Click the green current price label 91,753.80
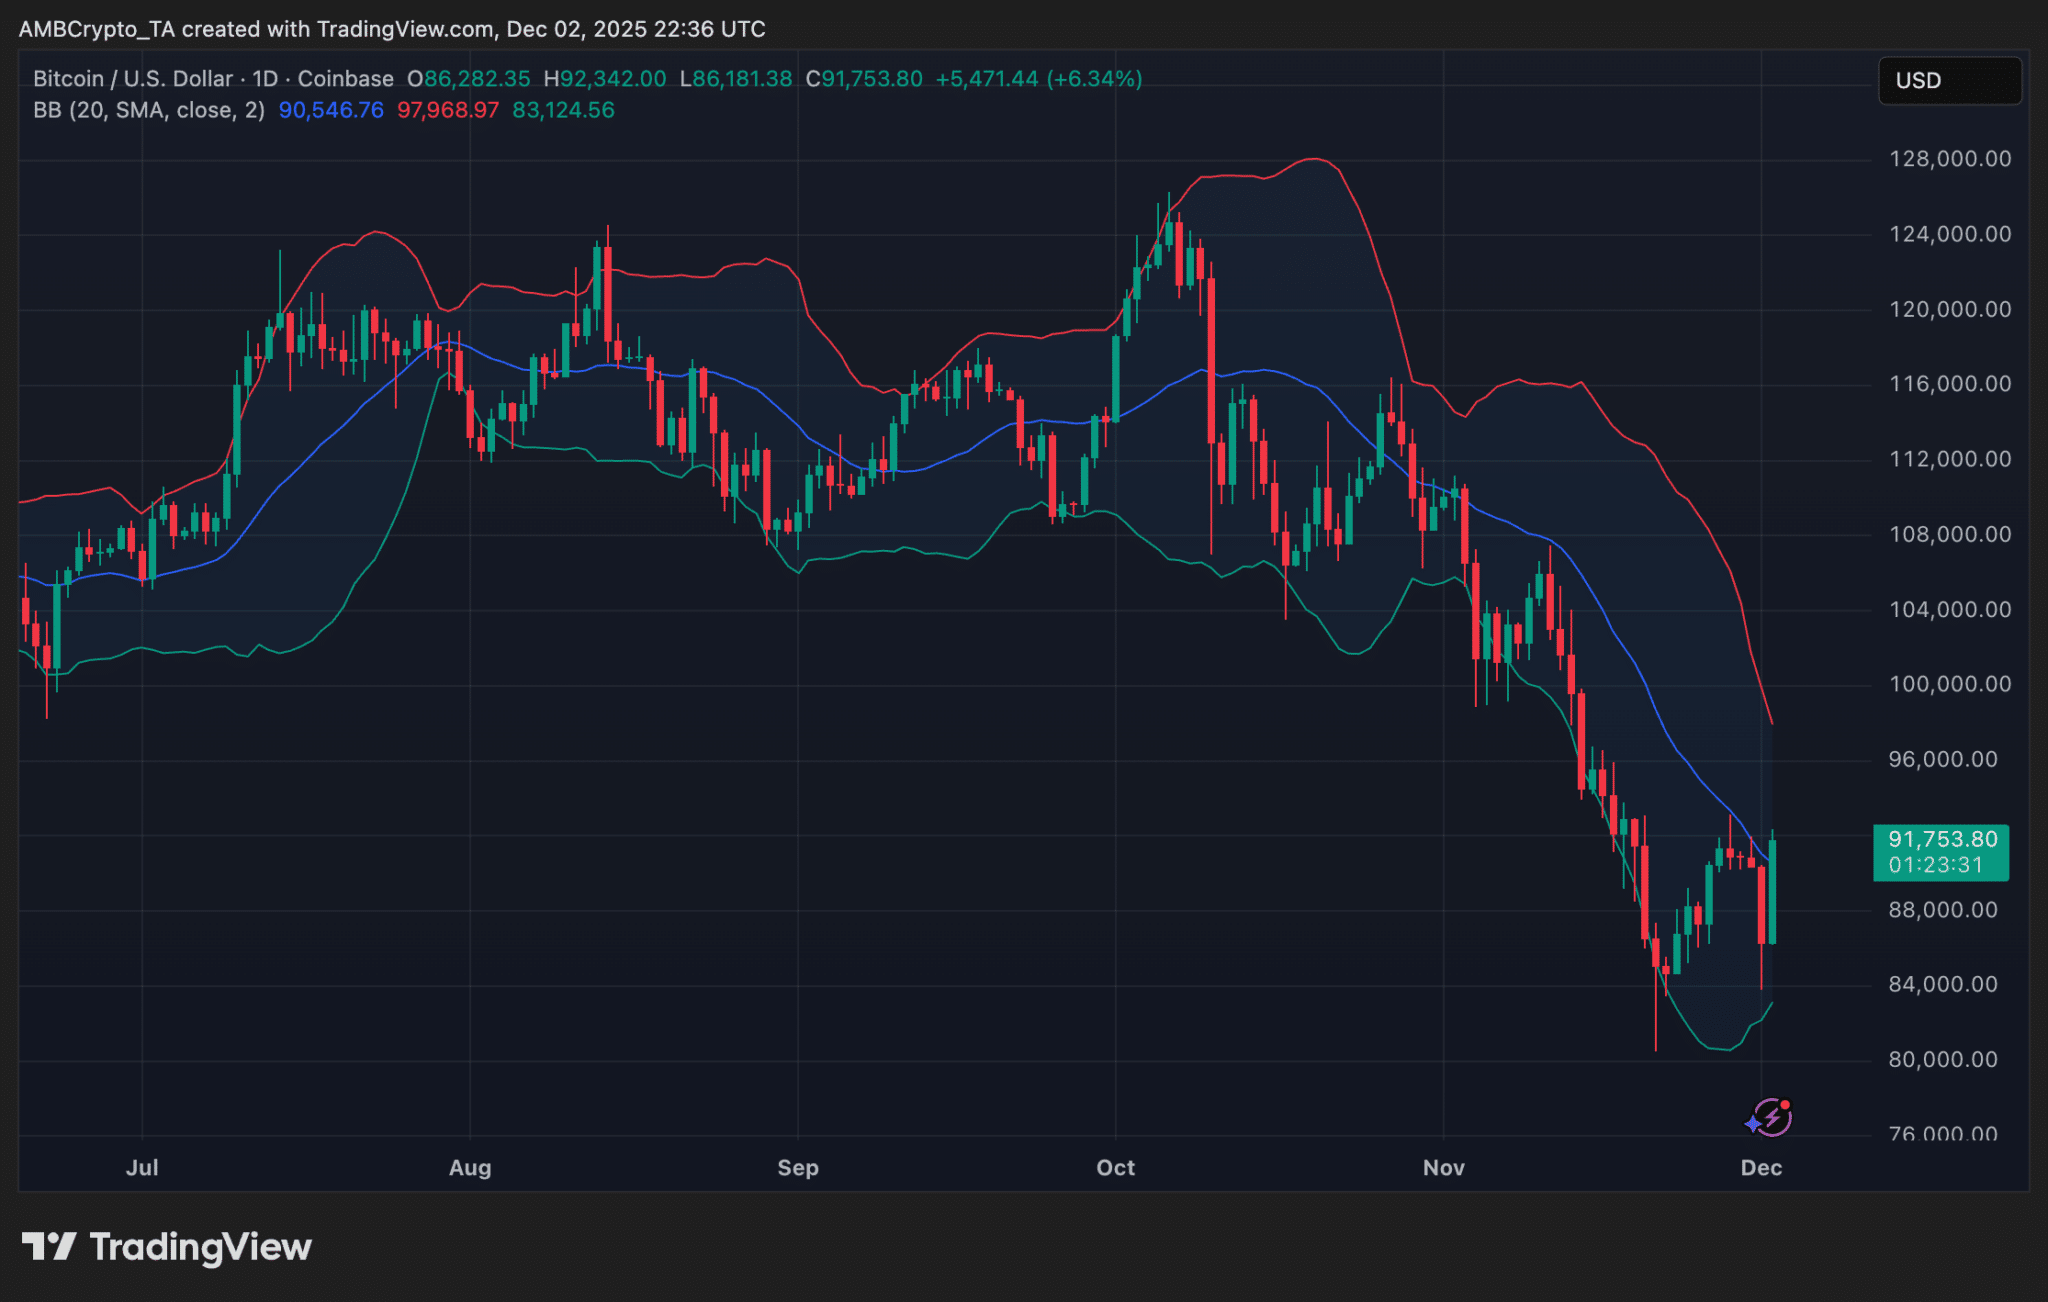The image size is (2048, 1302). (1941, 840)
